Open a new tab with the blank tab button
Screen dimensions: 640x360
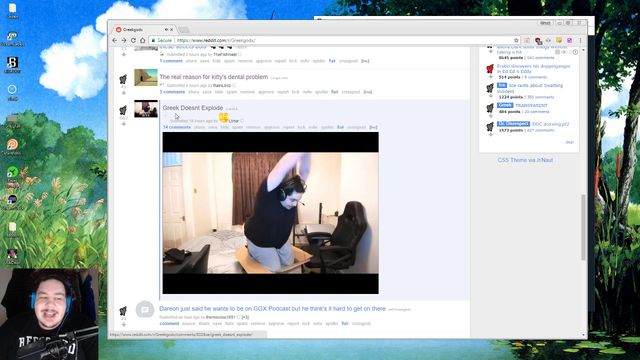[x=184, y=30]
